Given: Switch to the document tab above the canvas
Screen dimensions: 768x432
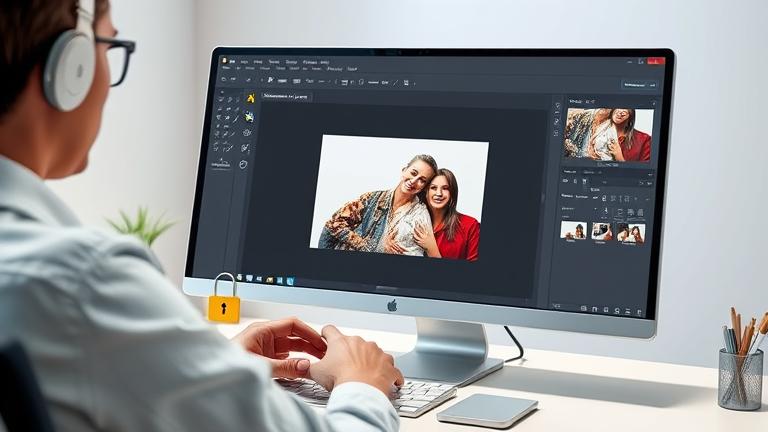Looking at the screenshot, I should 286,96.
